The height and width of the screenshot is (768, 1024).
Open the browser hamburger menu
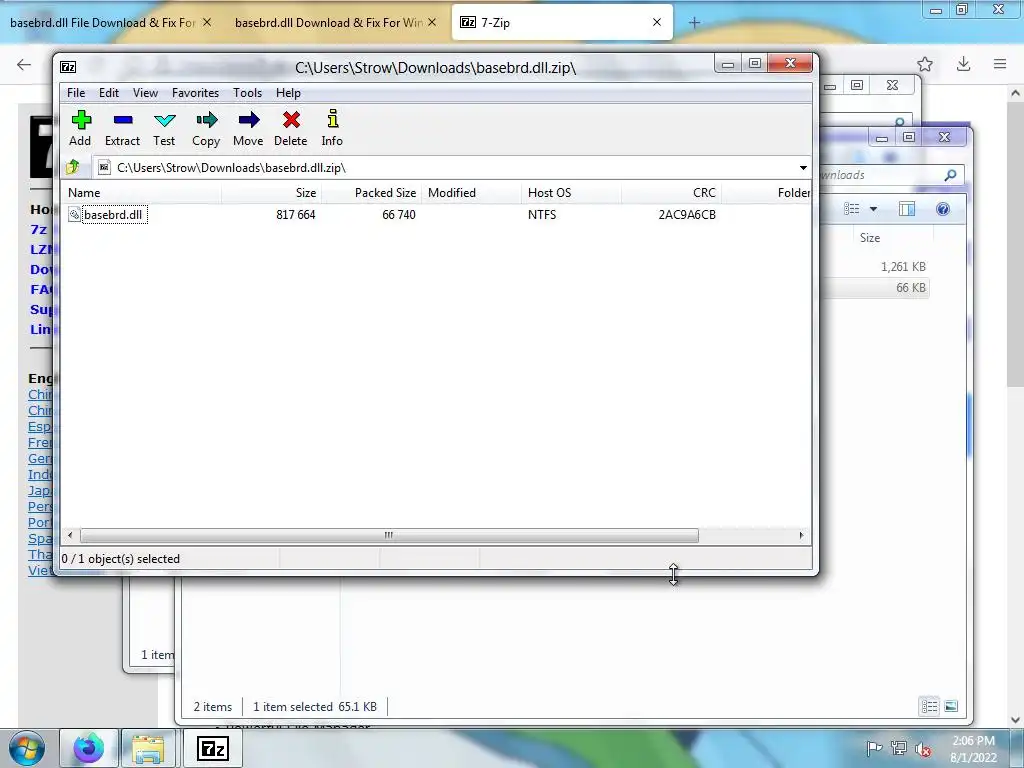pyautogui.click(x=1000, y=64)
